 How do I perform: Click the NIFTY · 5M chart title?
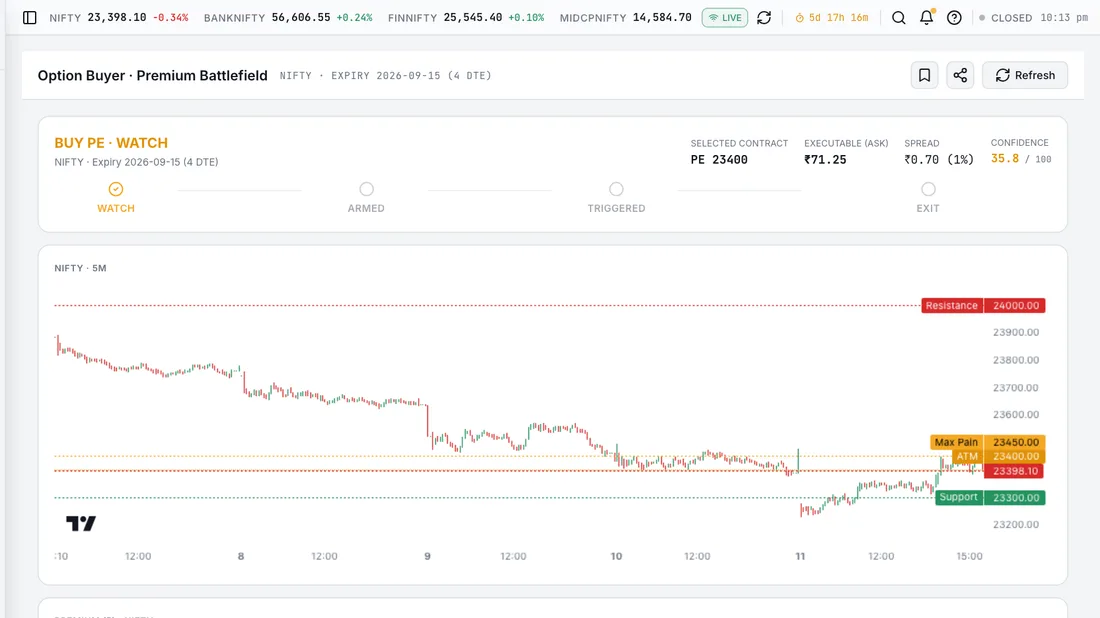[81, 268]
